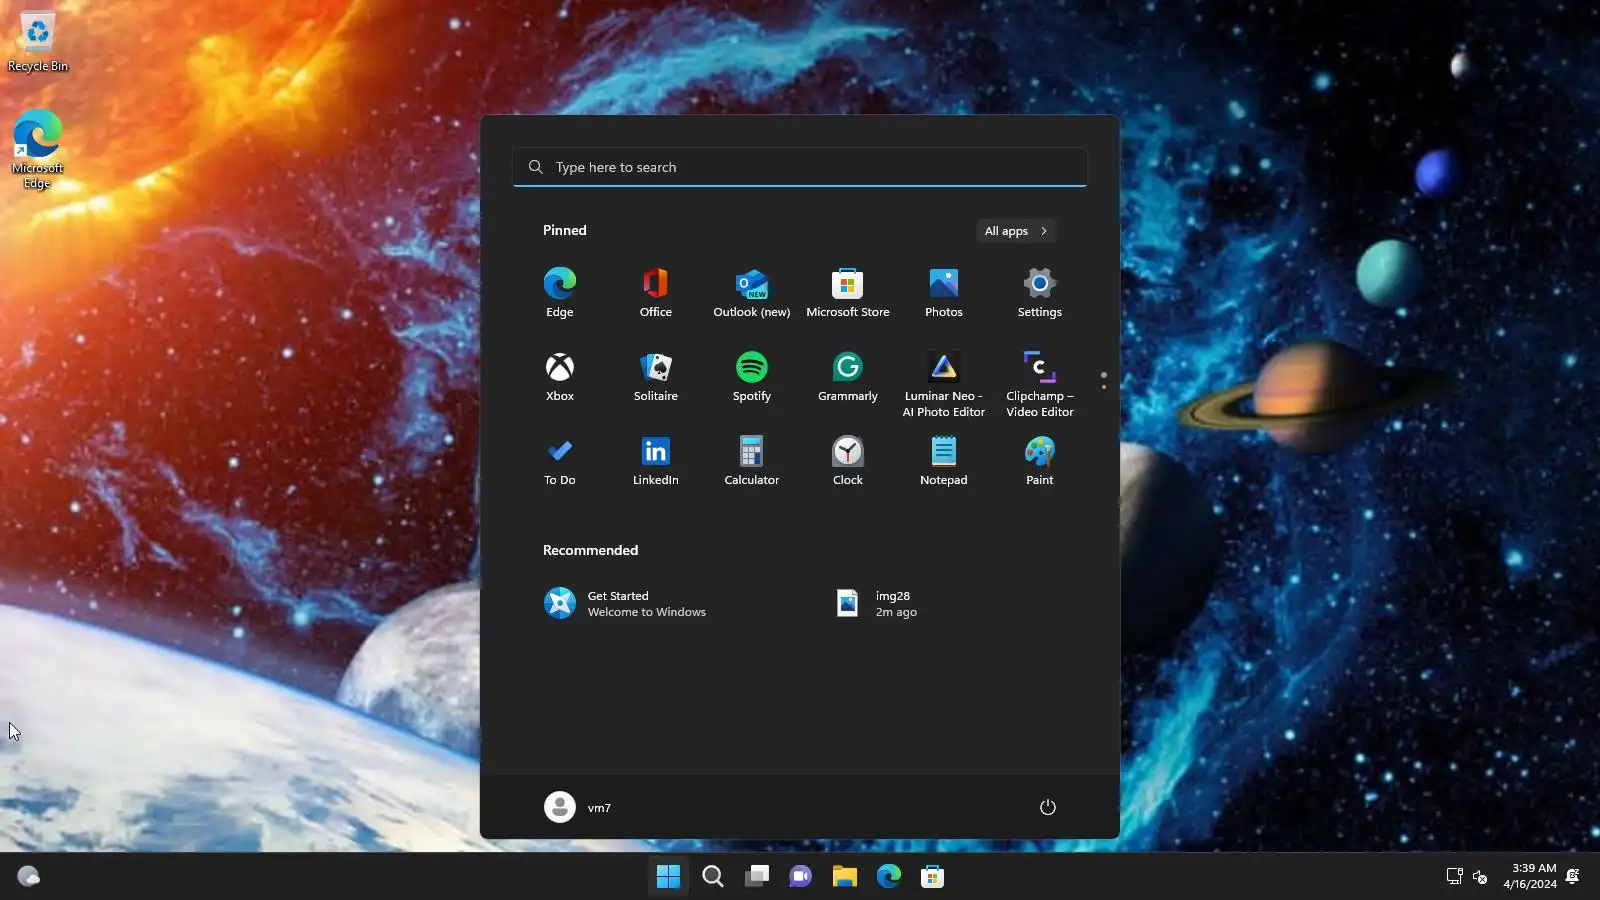The image size is (1600, 900).
Task: Open File Explorer from the taskbar
Action: click(x=845, y=877)
